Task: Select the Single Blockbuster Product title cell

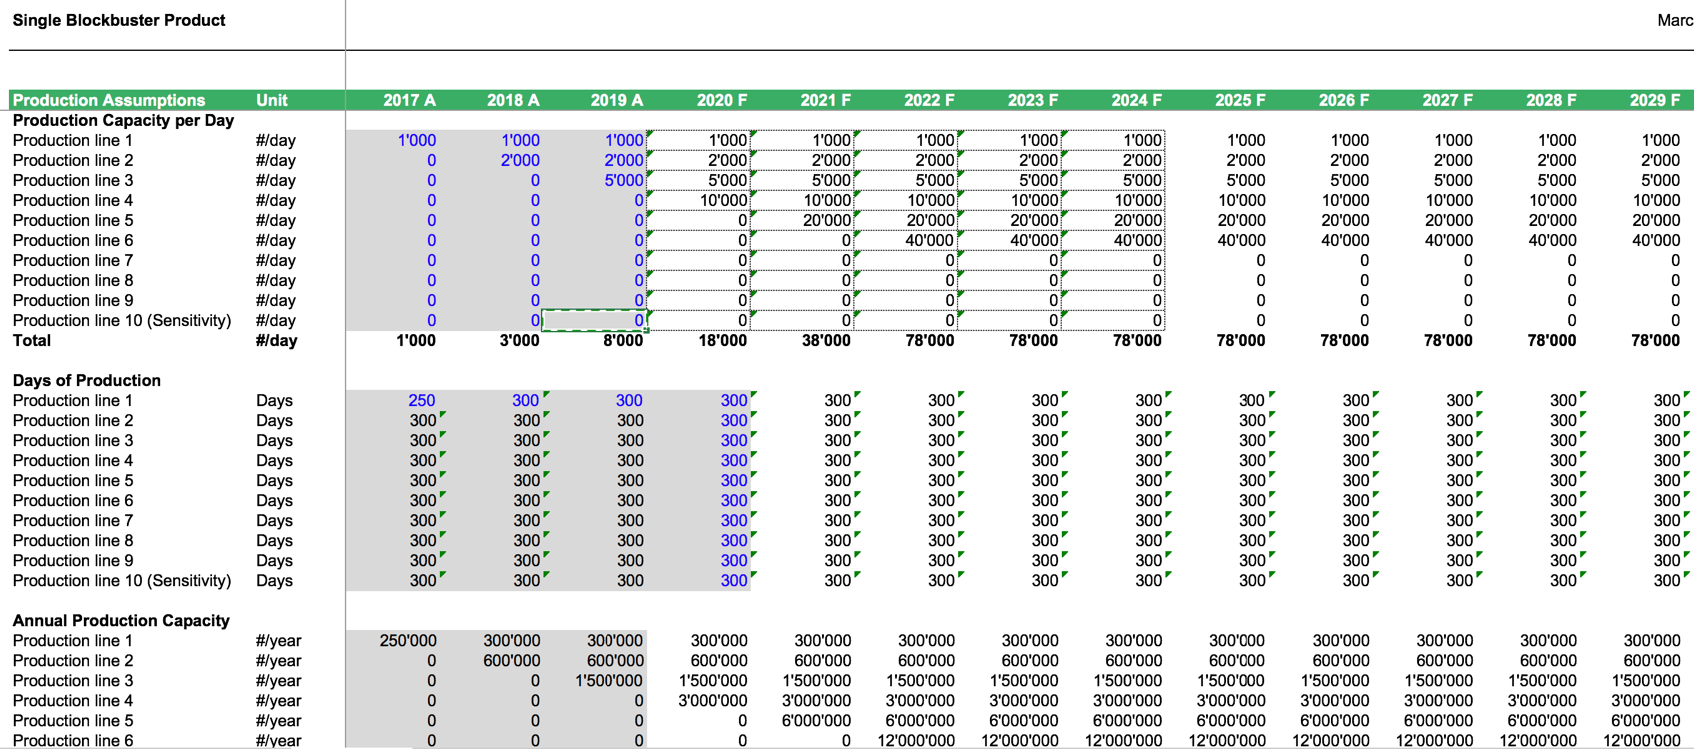Action: point(118,20)
